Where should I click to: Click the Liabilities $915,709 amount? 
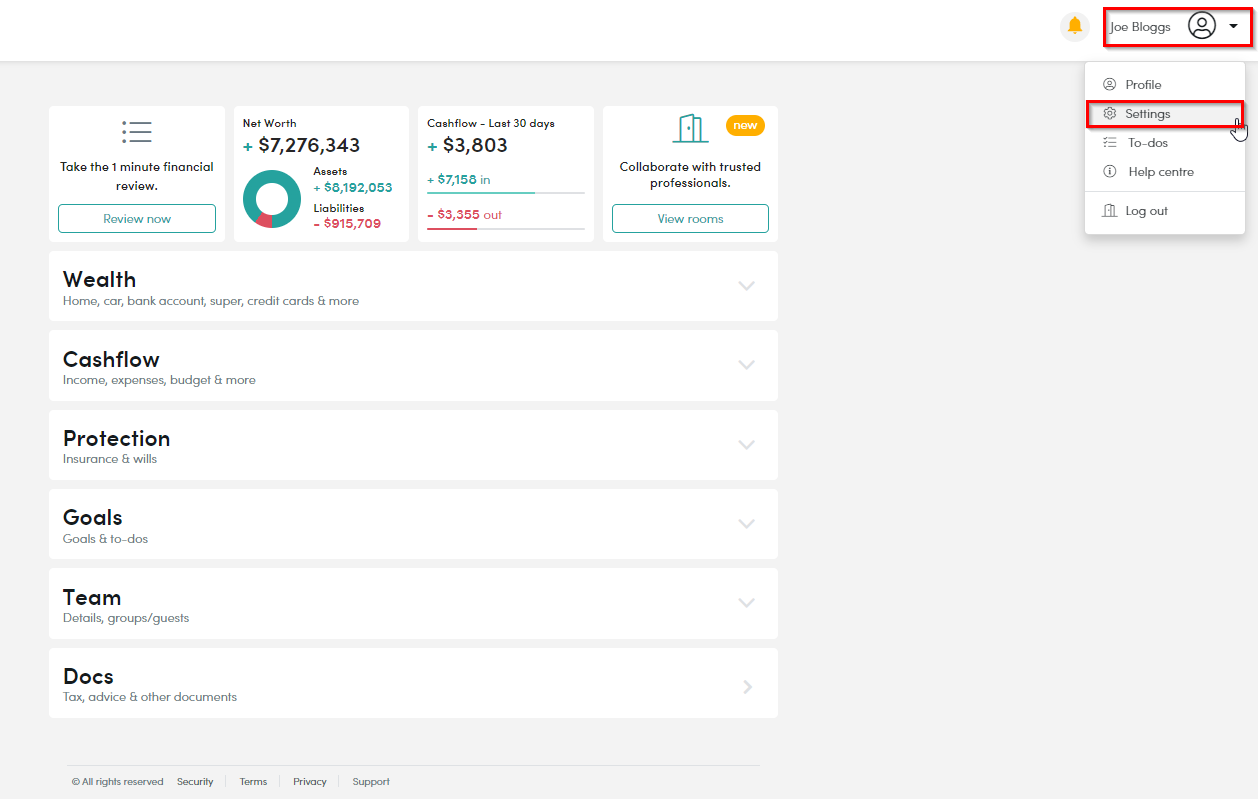click(x=347, y=224)
